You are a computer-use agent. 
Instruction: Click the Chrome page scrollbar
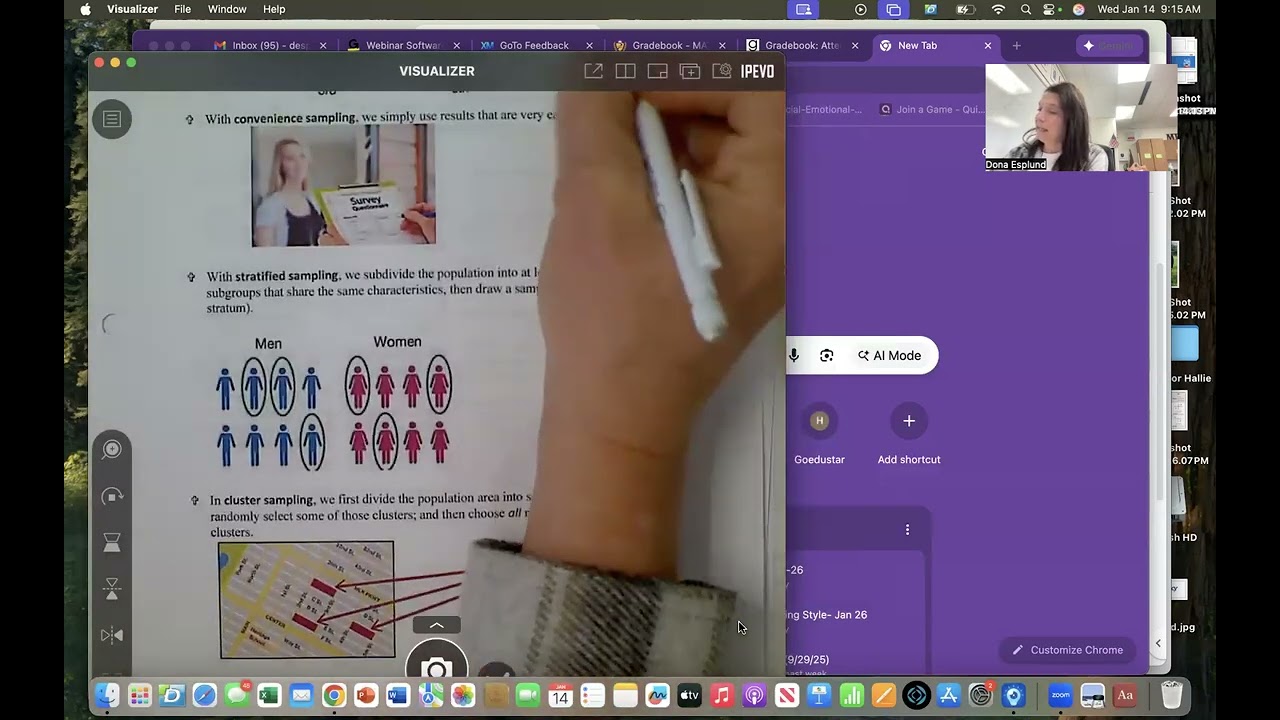click(x=1160, y=380)
